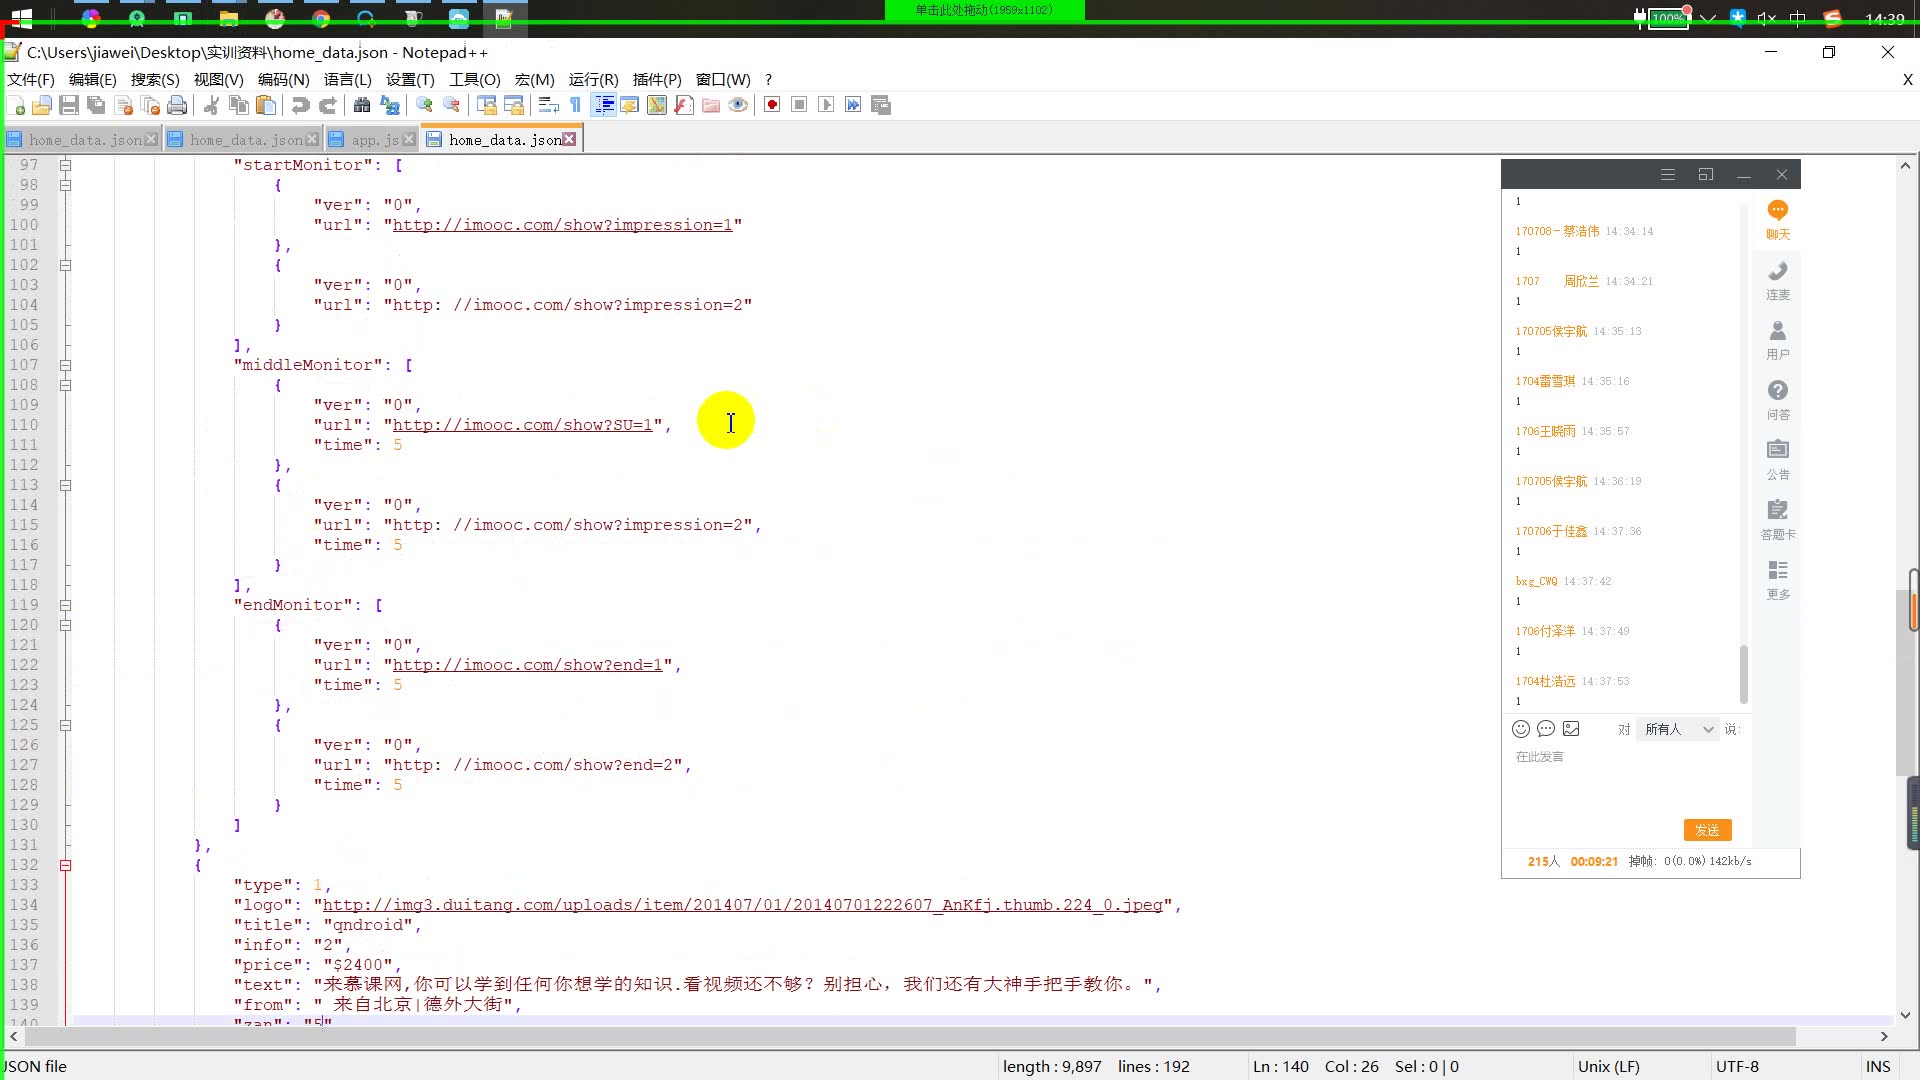The height and width of the screenshot is (1080, 1920).
Task: Collapse the fold marker at line 125
Action: click(x=65, y=725)
